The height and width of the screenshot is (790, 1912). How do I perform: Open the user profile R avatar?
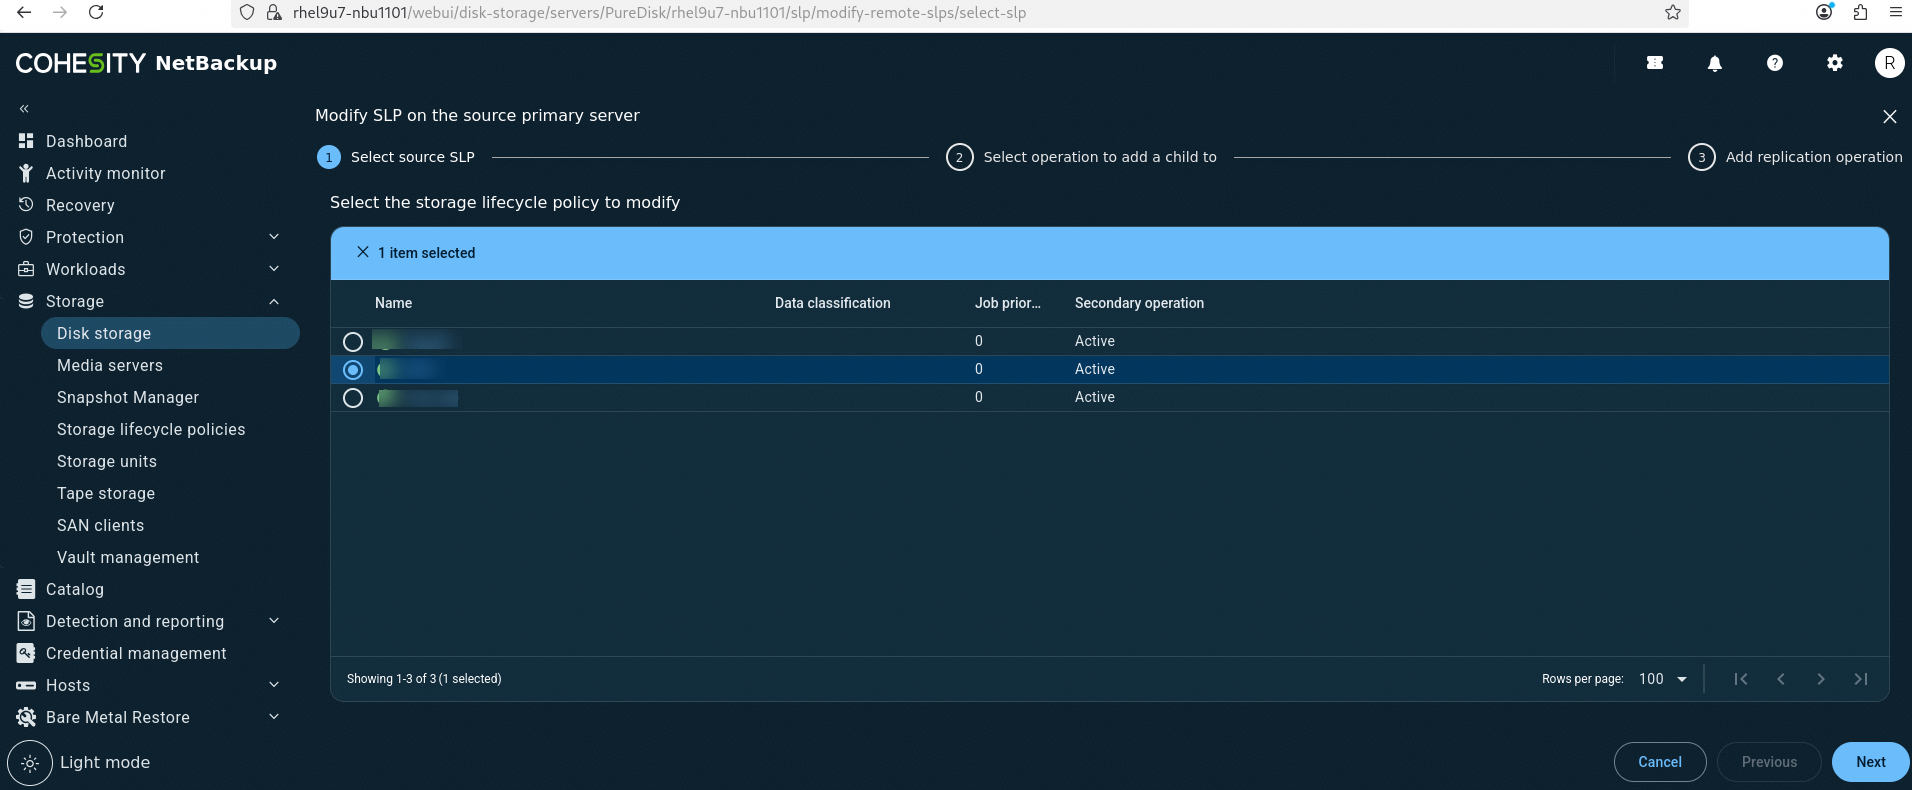(x=1889, y=63)
